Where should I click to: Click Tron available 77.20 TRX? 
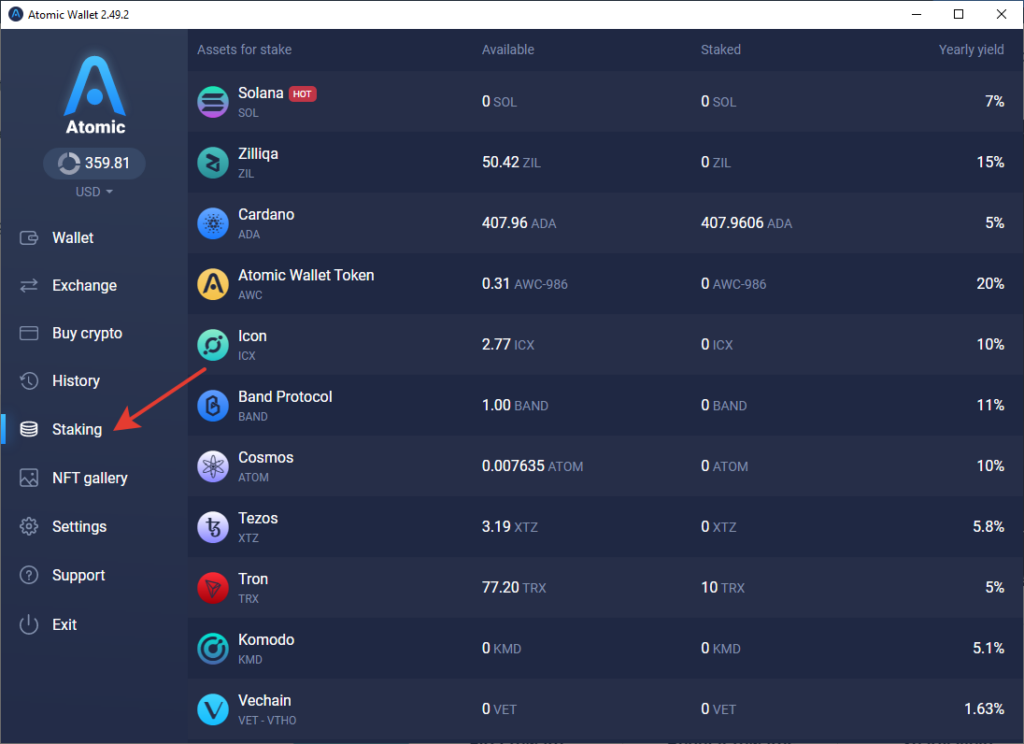[514, 588]
